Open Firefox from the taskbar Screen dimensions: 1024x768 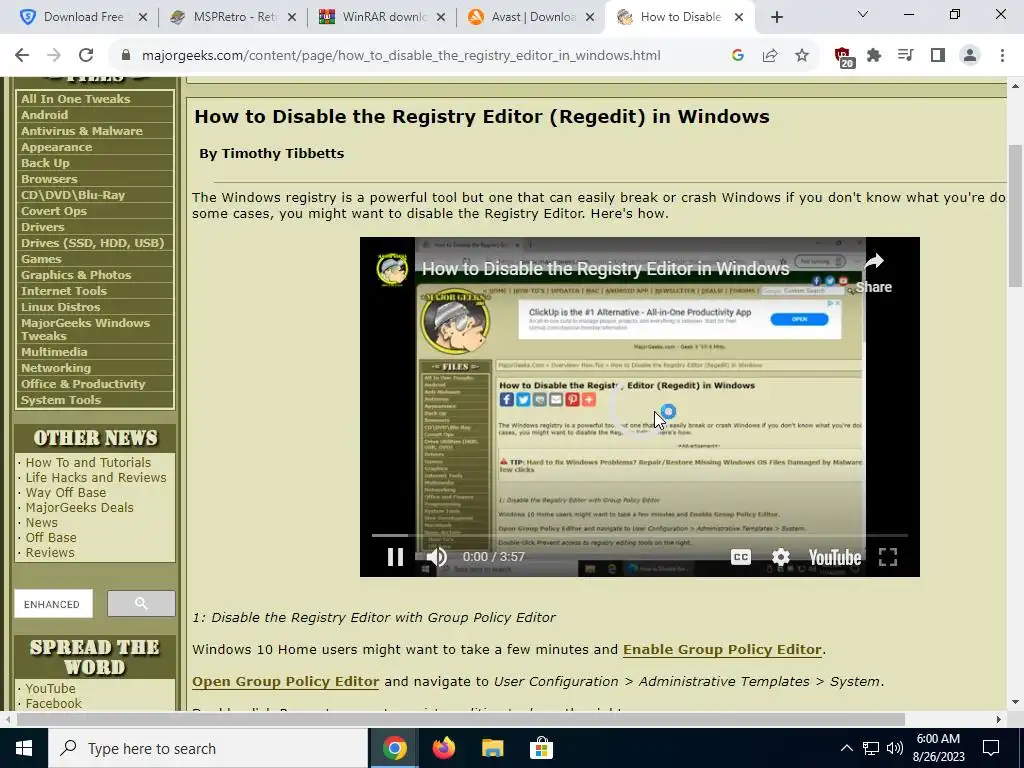(444, 748)
